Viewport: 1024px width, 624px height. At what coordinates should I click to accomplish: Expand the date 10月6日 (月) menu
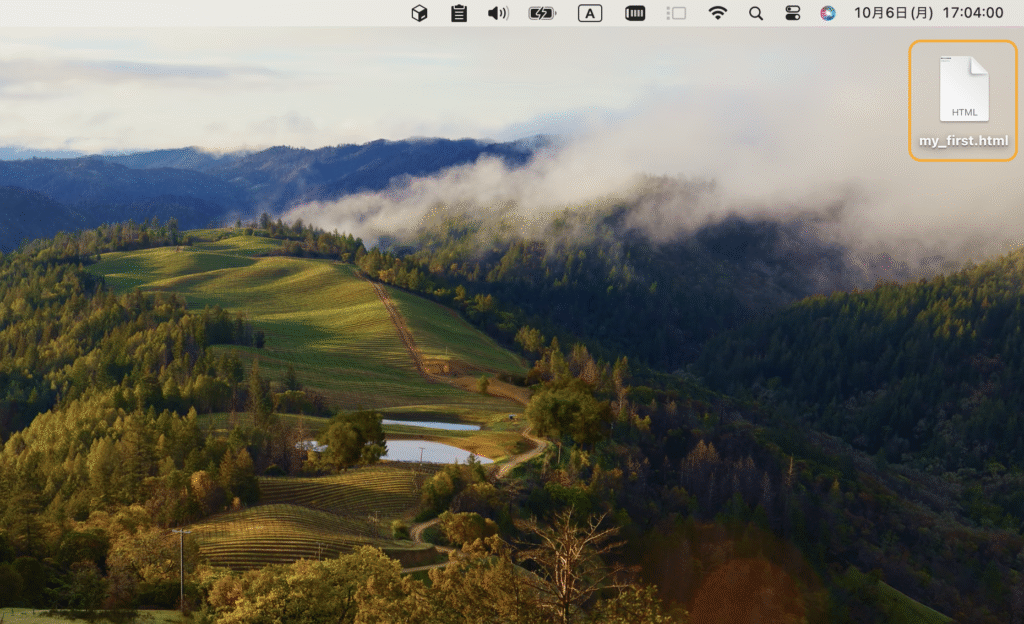(893, 13)
